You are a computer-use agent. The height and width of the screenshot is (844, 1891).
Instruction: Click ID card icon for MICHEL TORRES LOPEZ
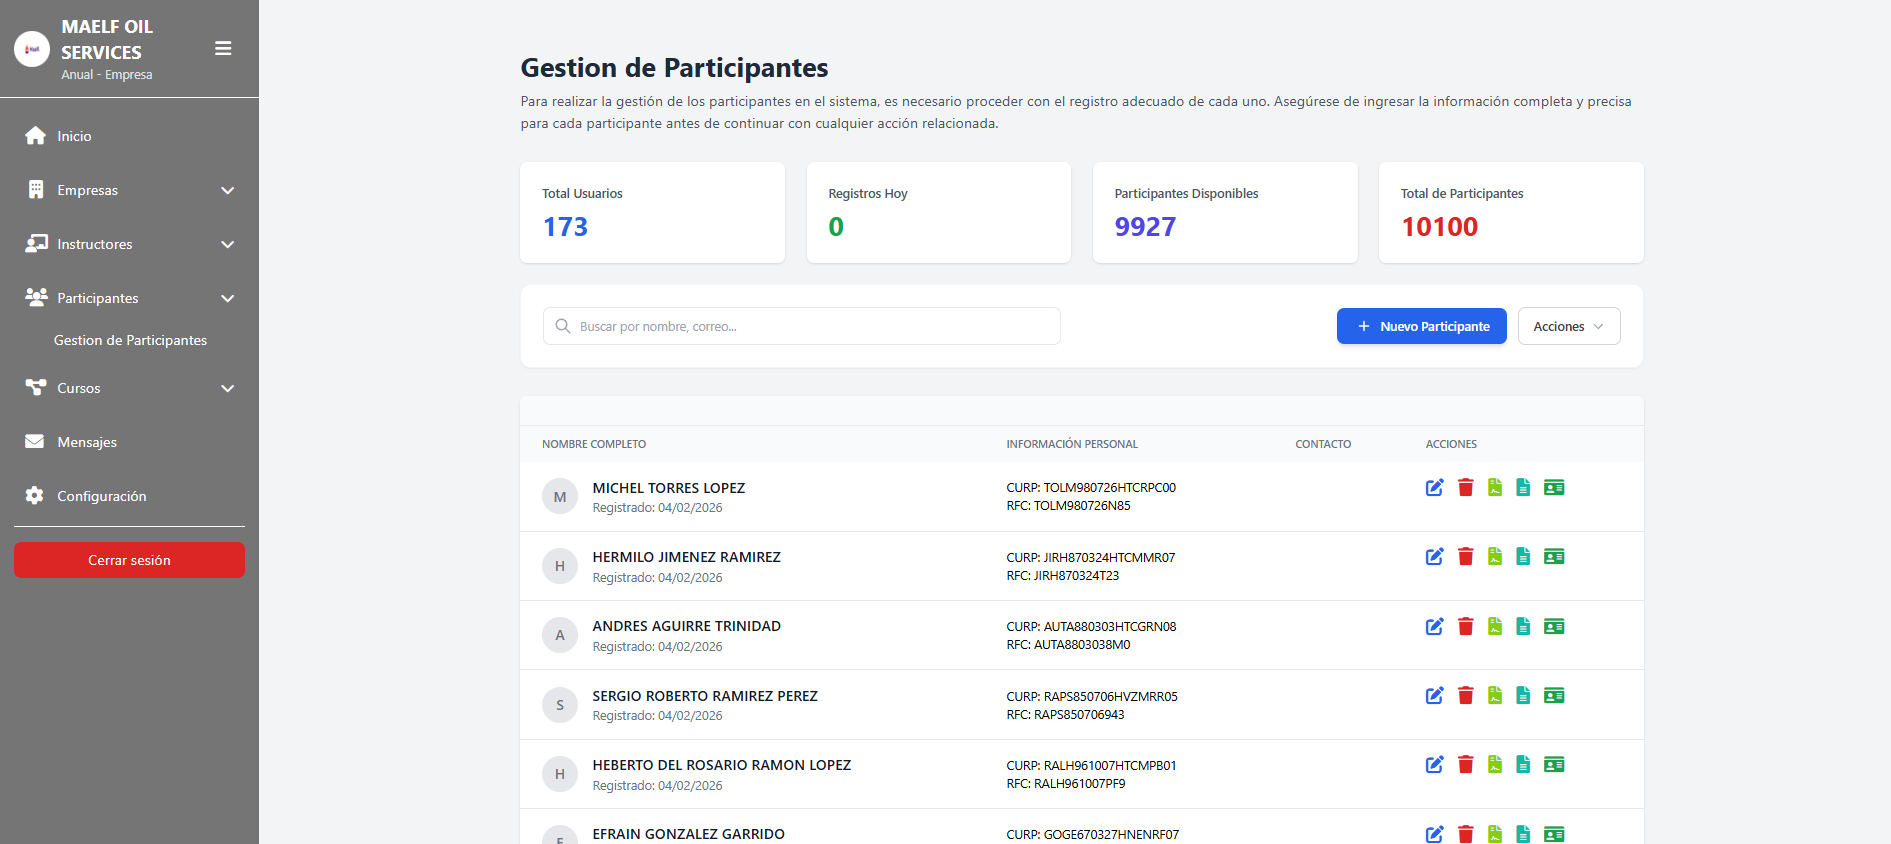point(1553,488)
